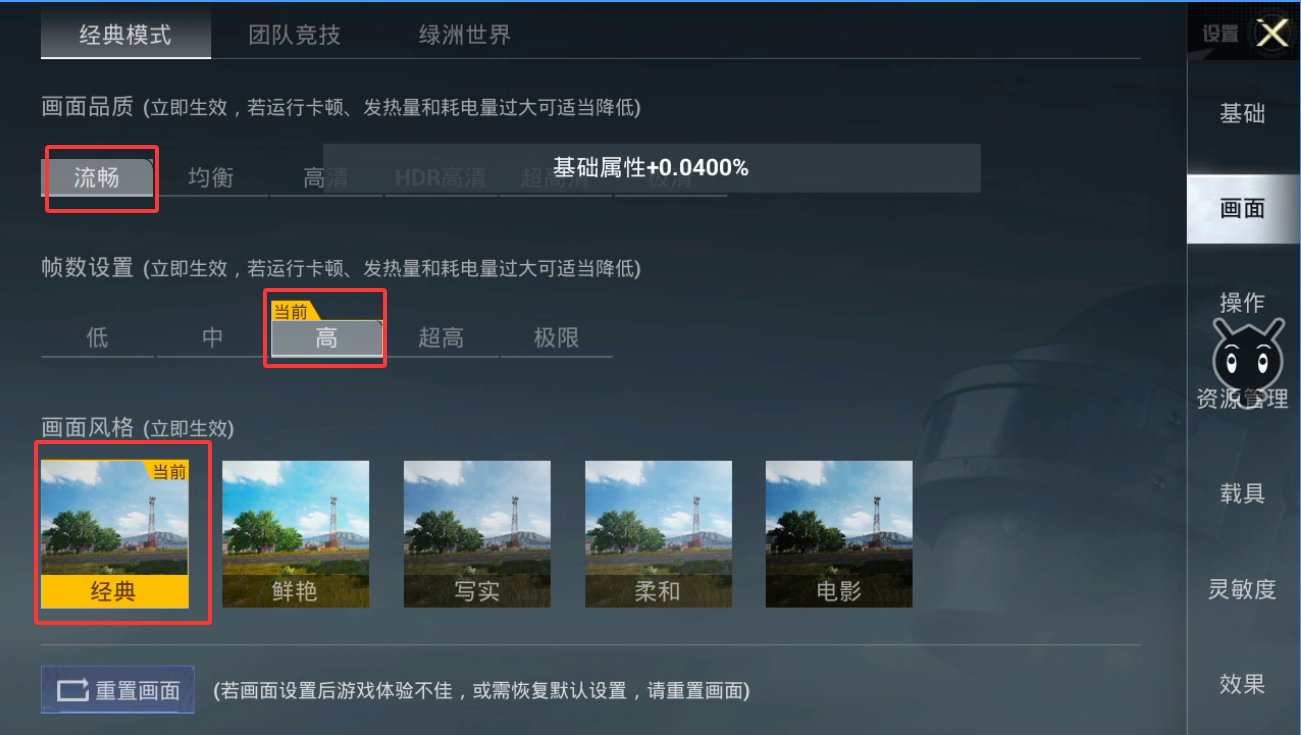Set frame rate to 超高
This screenshot has width=1301, height=735.
point(441,338)
